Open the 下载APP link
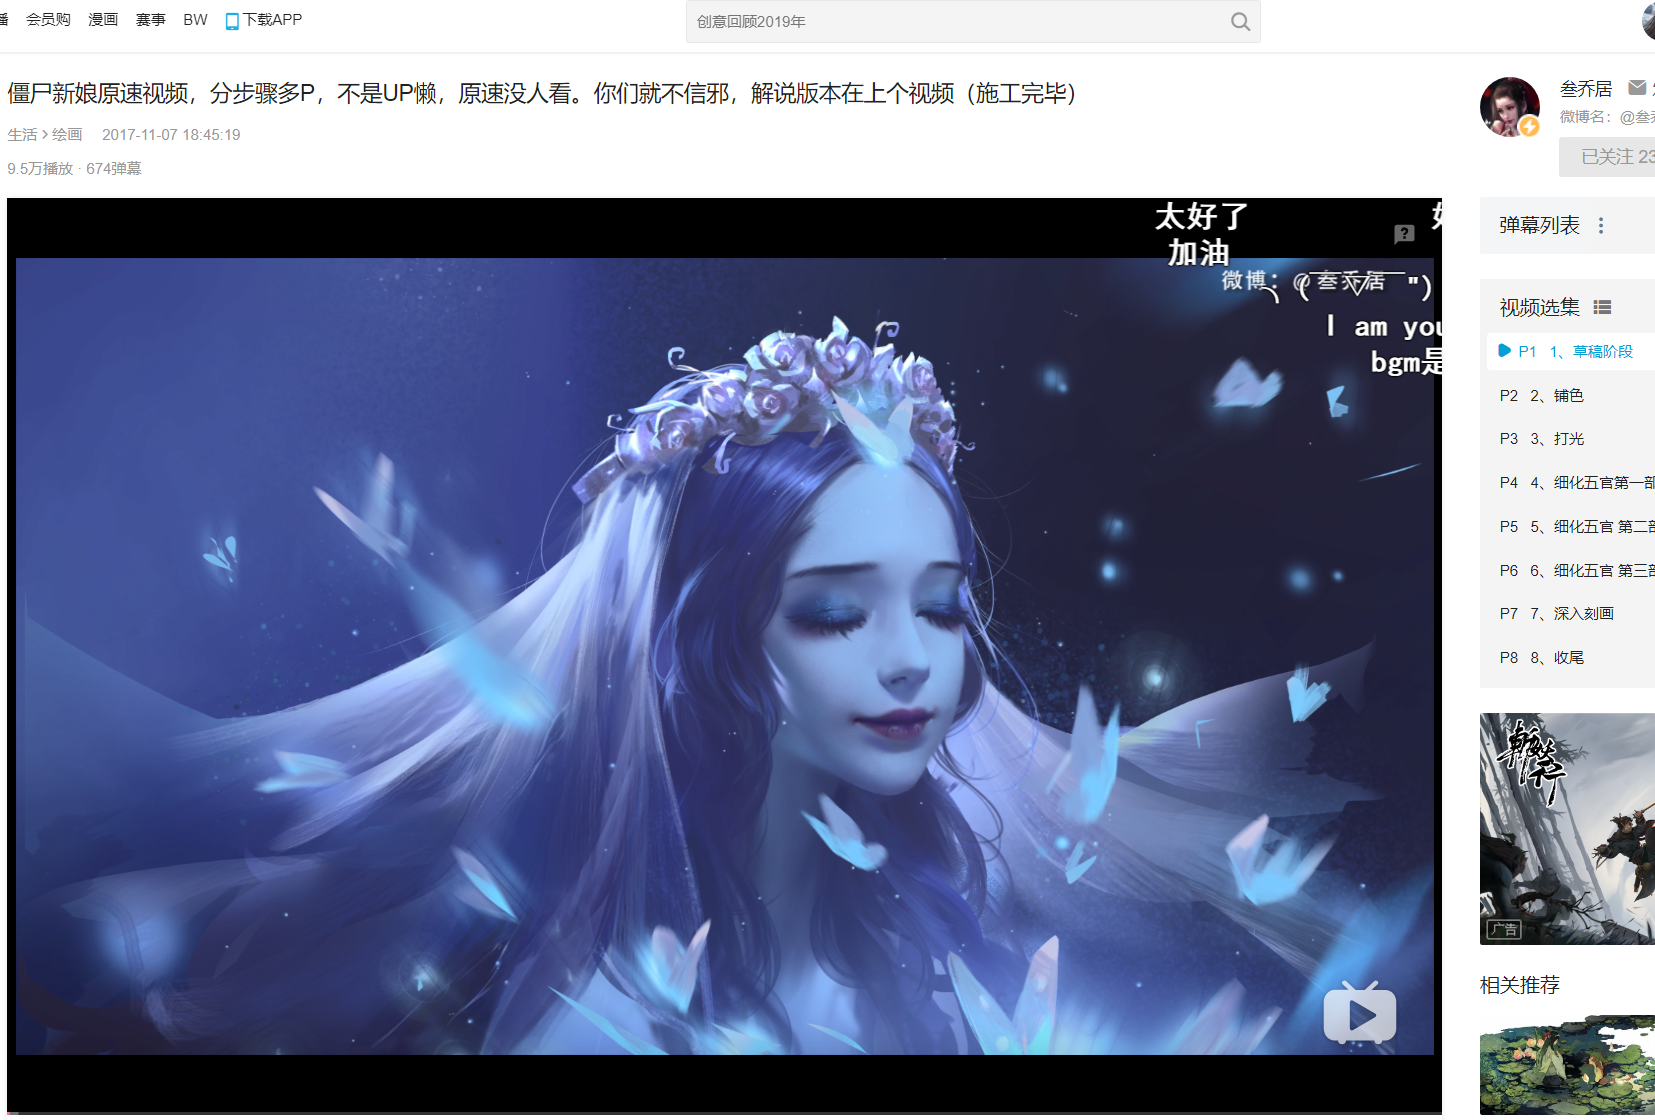 272,19
